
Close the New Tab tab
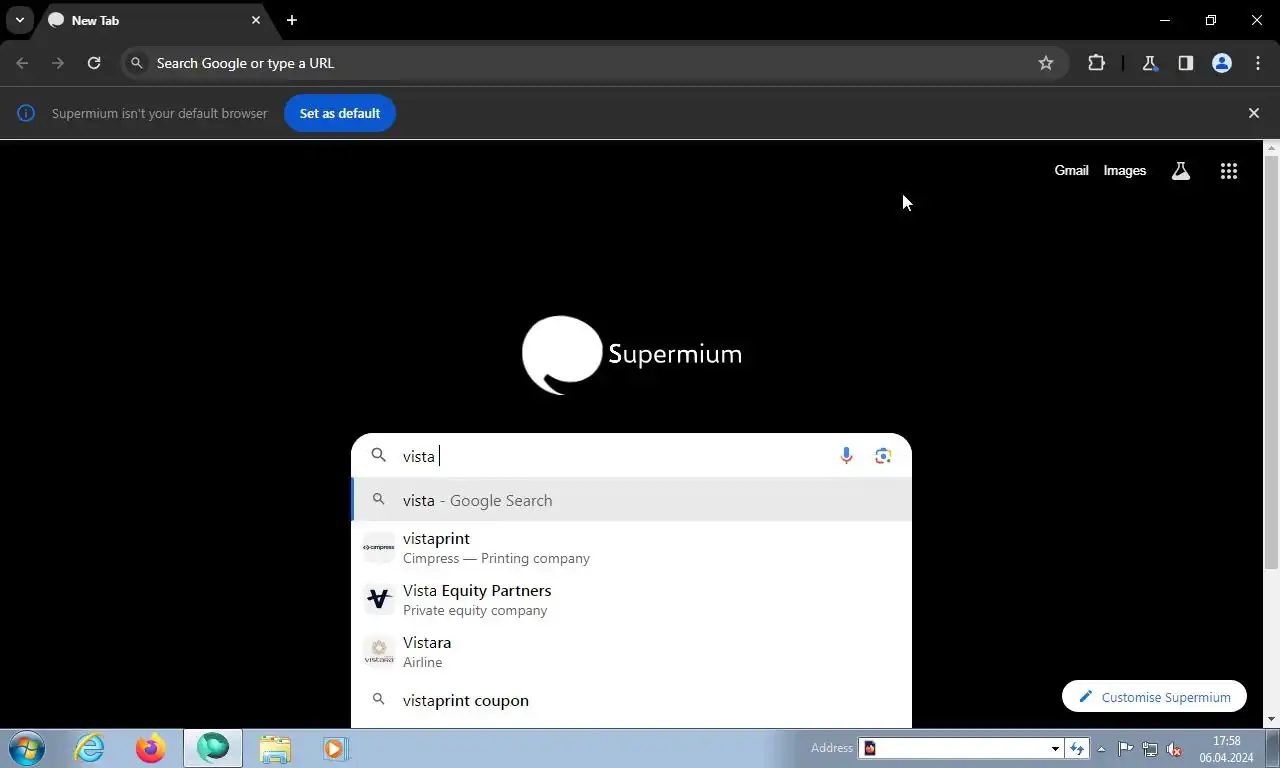[x=256, y=20]
